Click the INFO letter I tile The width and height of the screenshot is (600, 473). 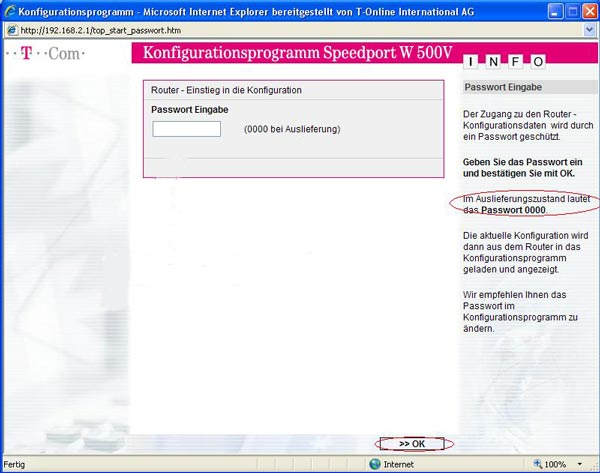471,61
